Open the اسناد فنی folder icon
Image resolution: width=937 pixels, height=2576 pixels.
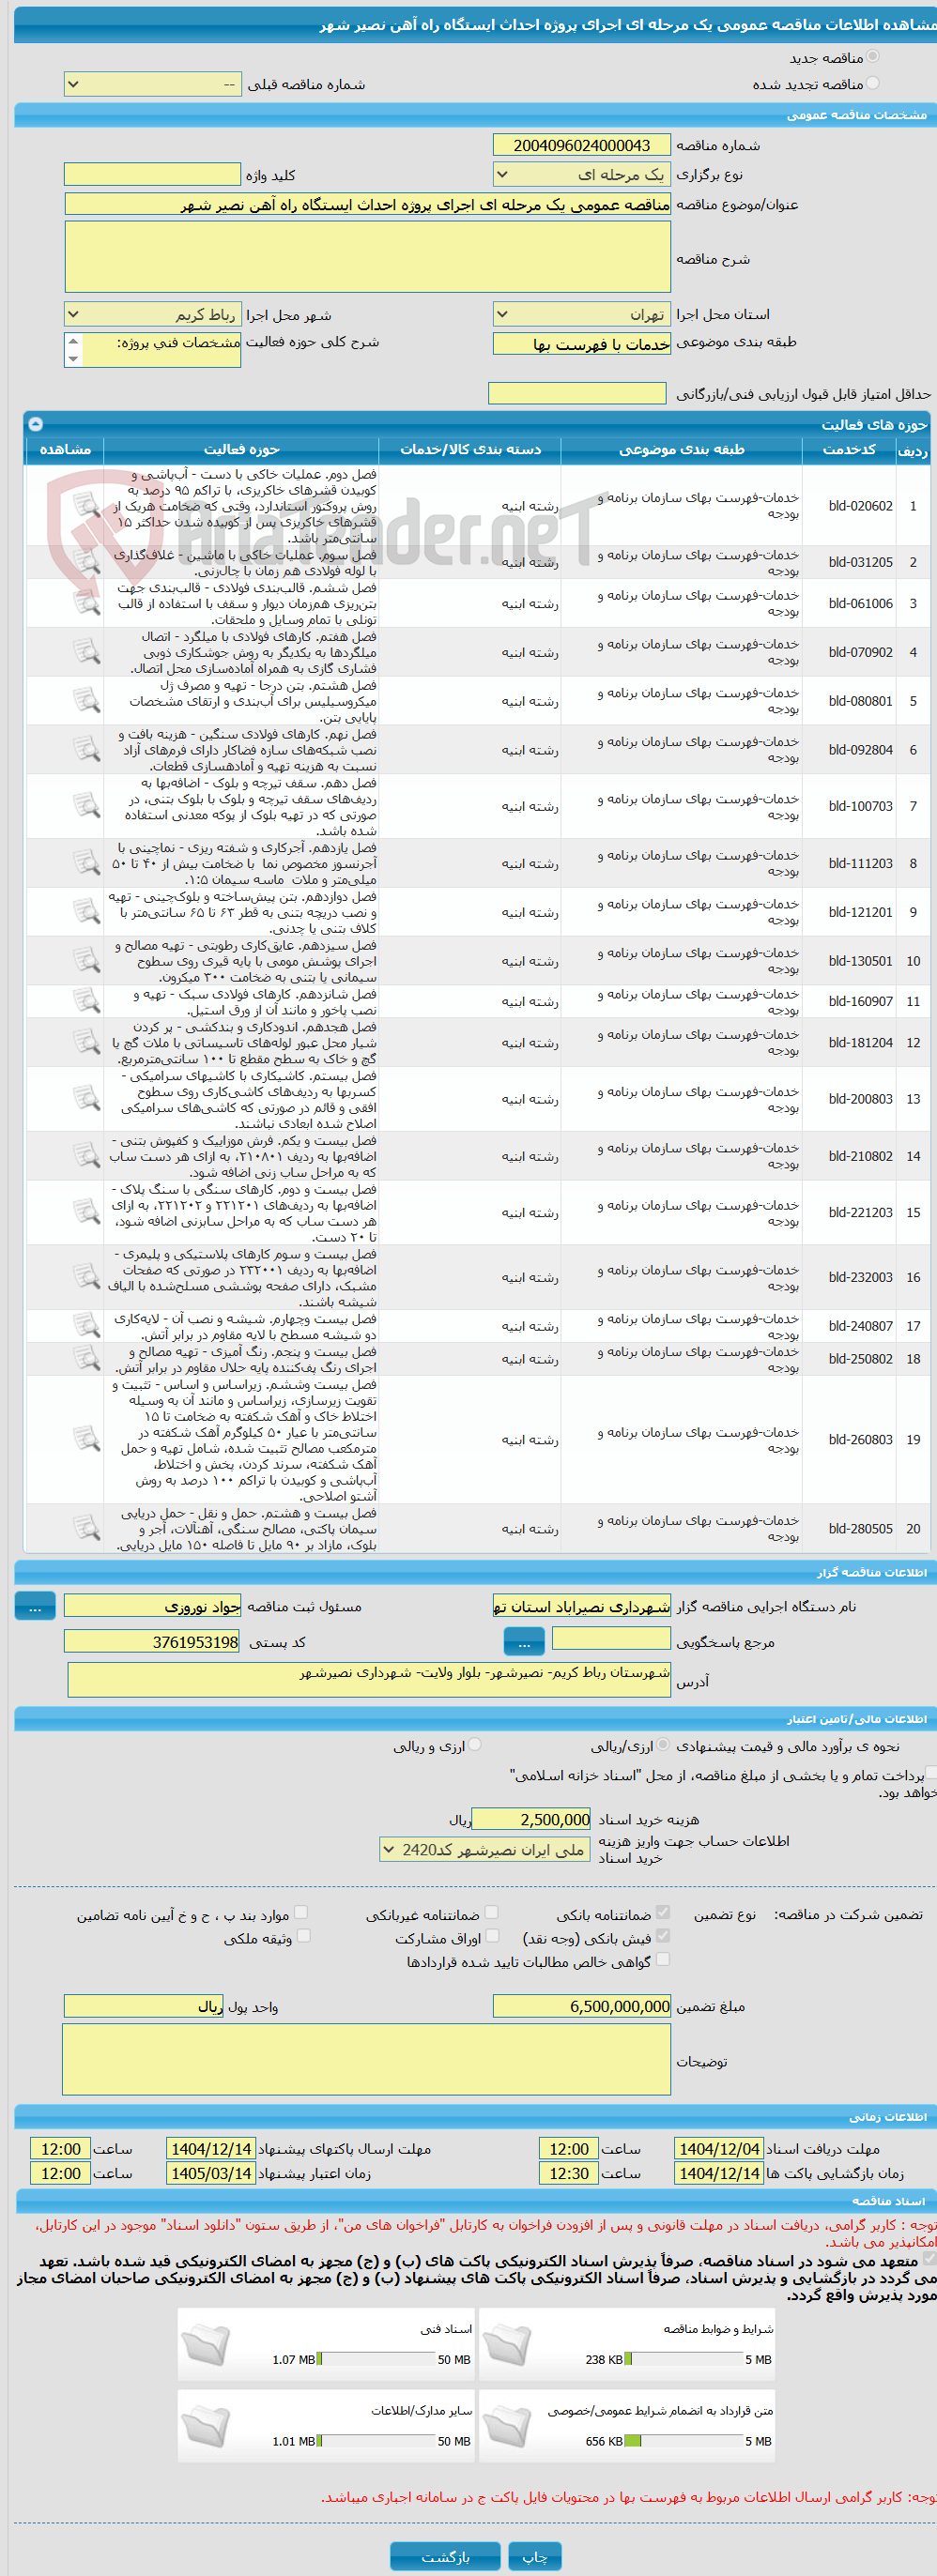point(206,2345)
